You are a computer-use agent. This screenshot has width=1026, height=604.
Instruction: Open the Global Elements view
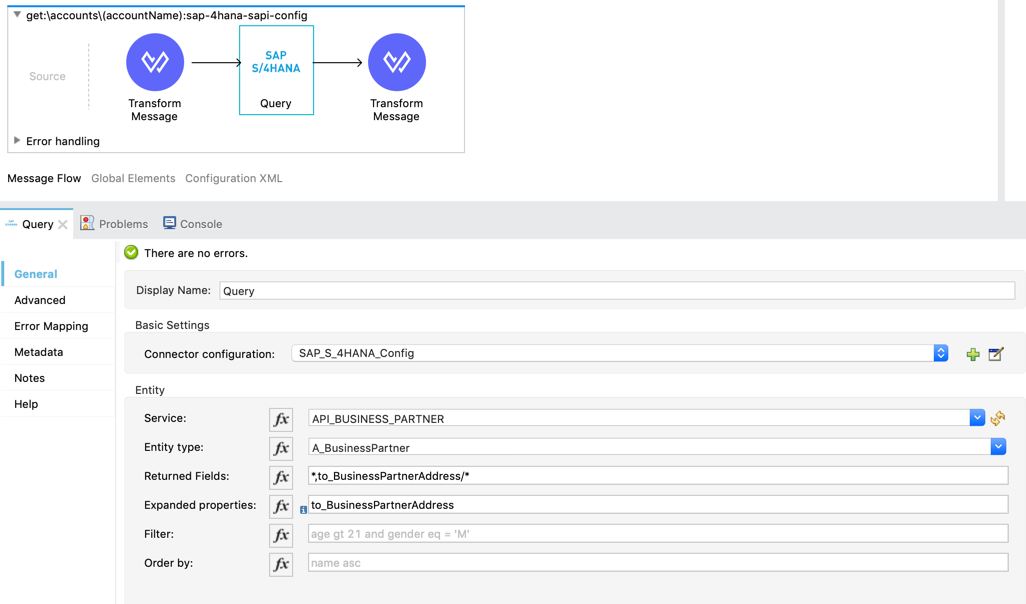(x=133, y=178)
